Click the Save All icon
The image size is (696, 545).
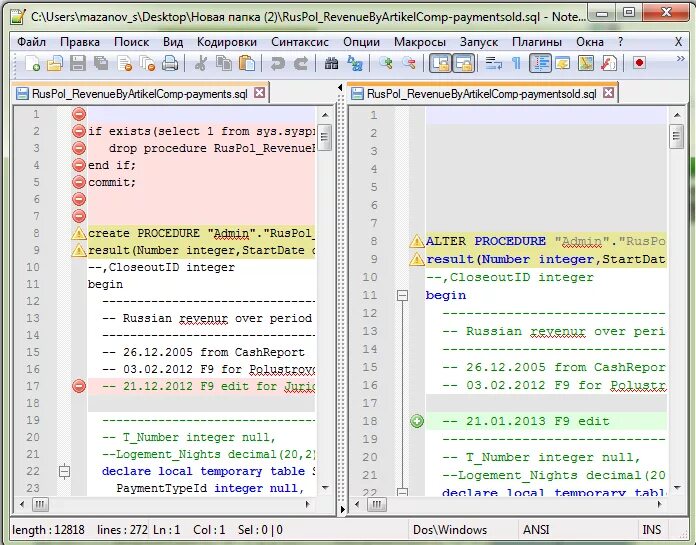(101, 63)
